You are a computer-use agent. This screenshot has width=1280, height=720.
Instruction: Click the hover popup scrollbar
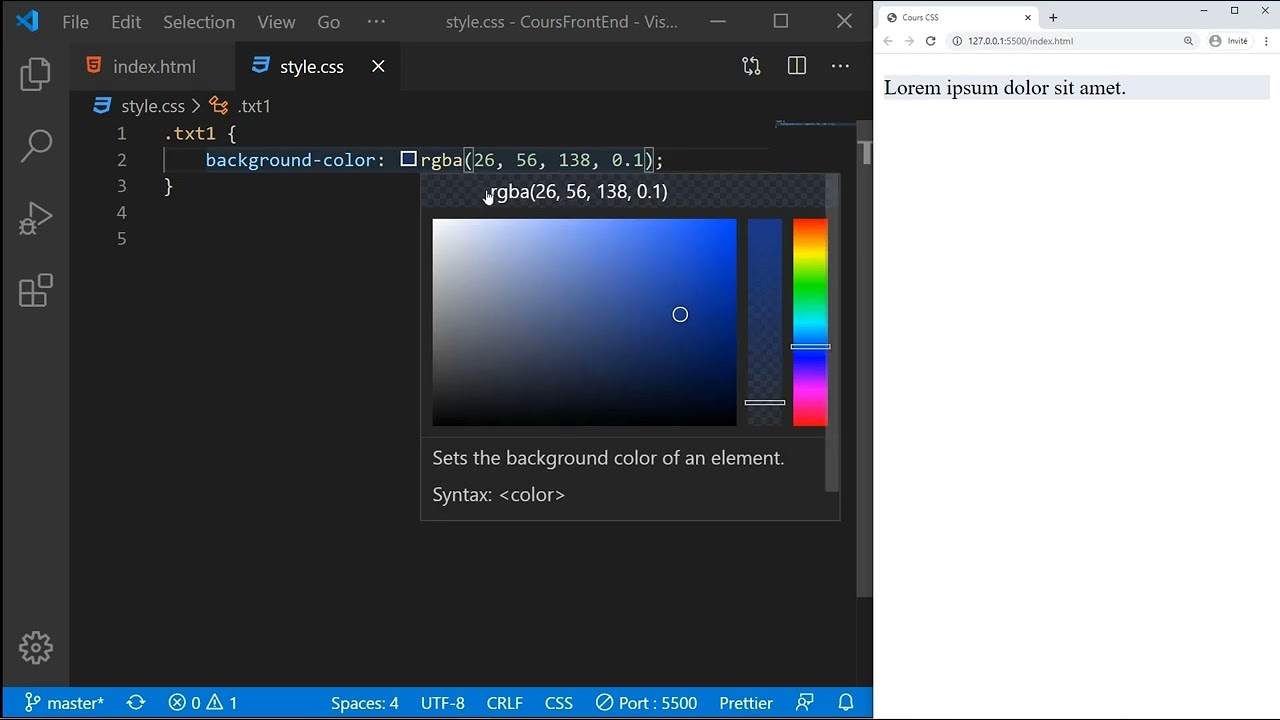point(832,333)
